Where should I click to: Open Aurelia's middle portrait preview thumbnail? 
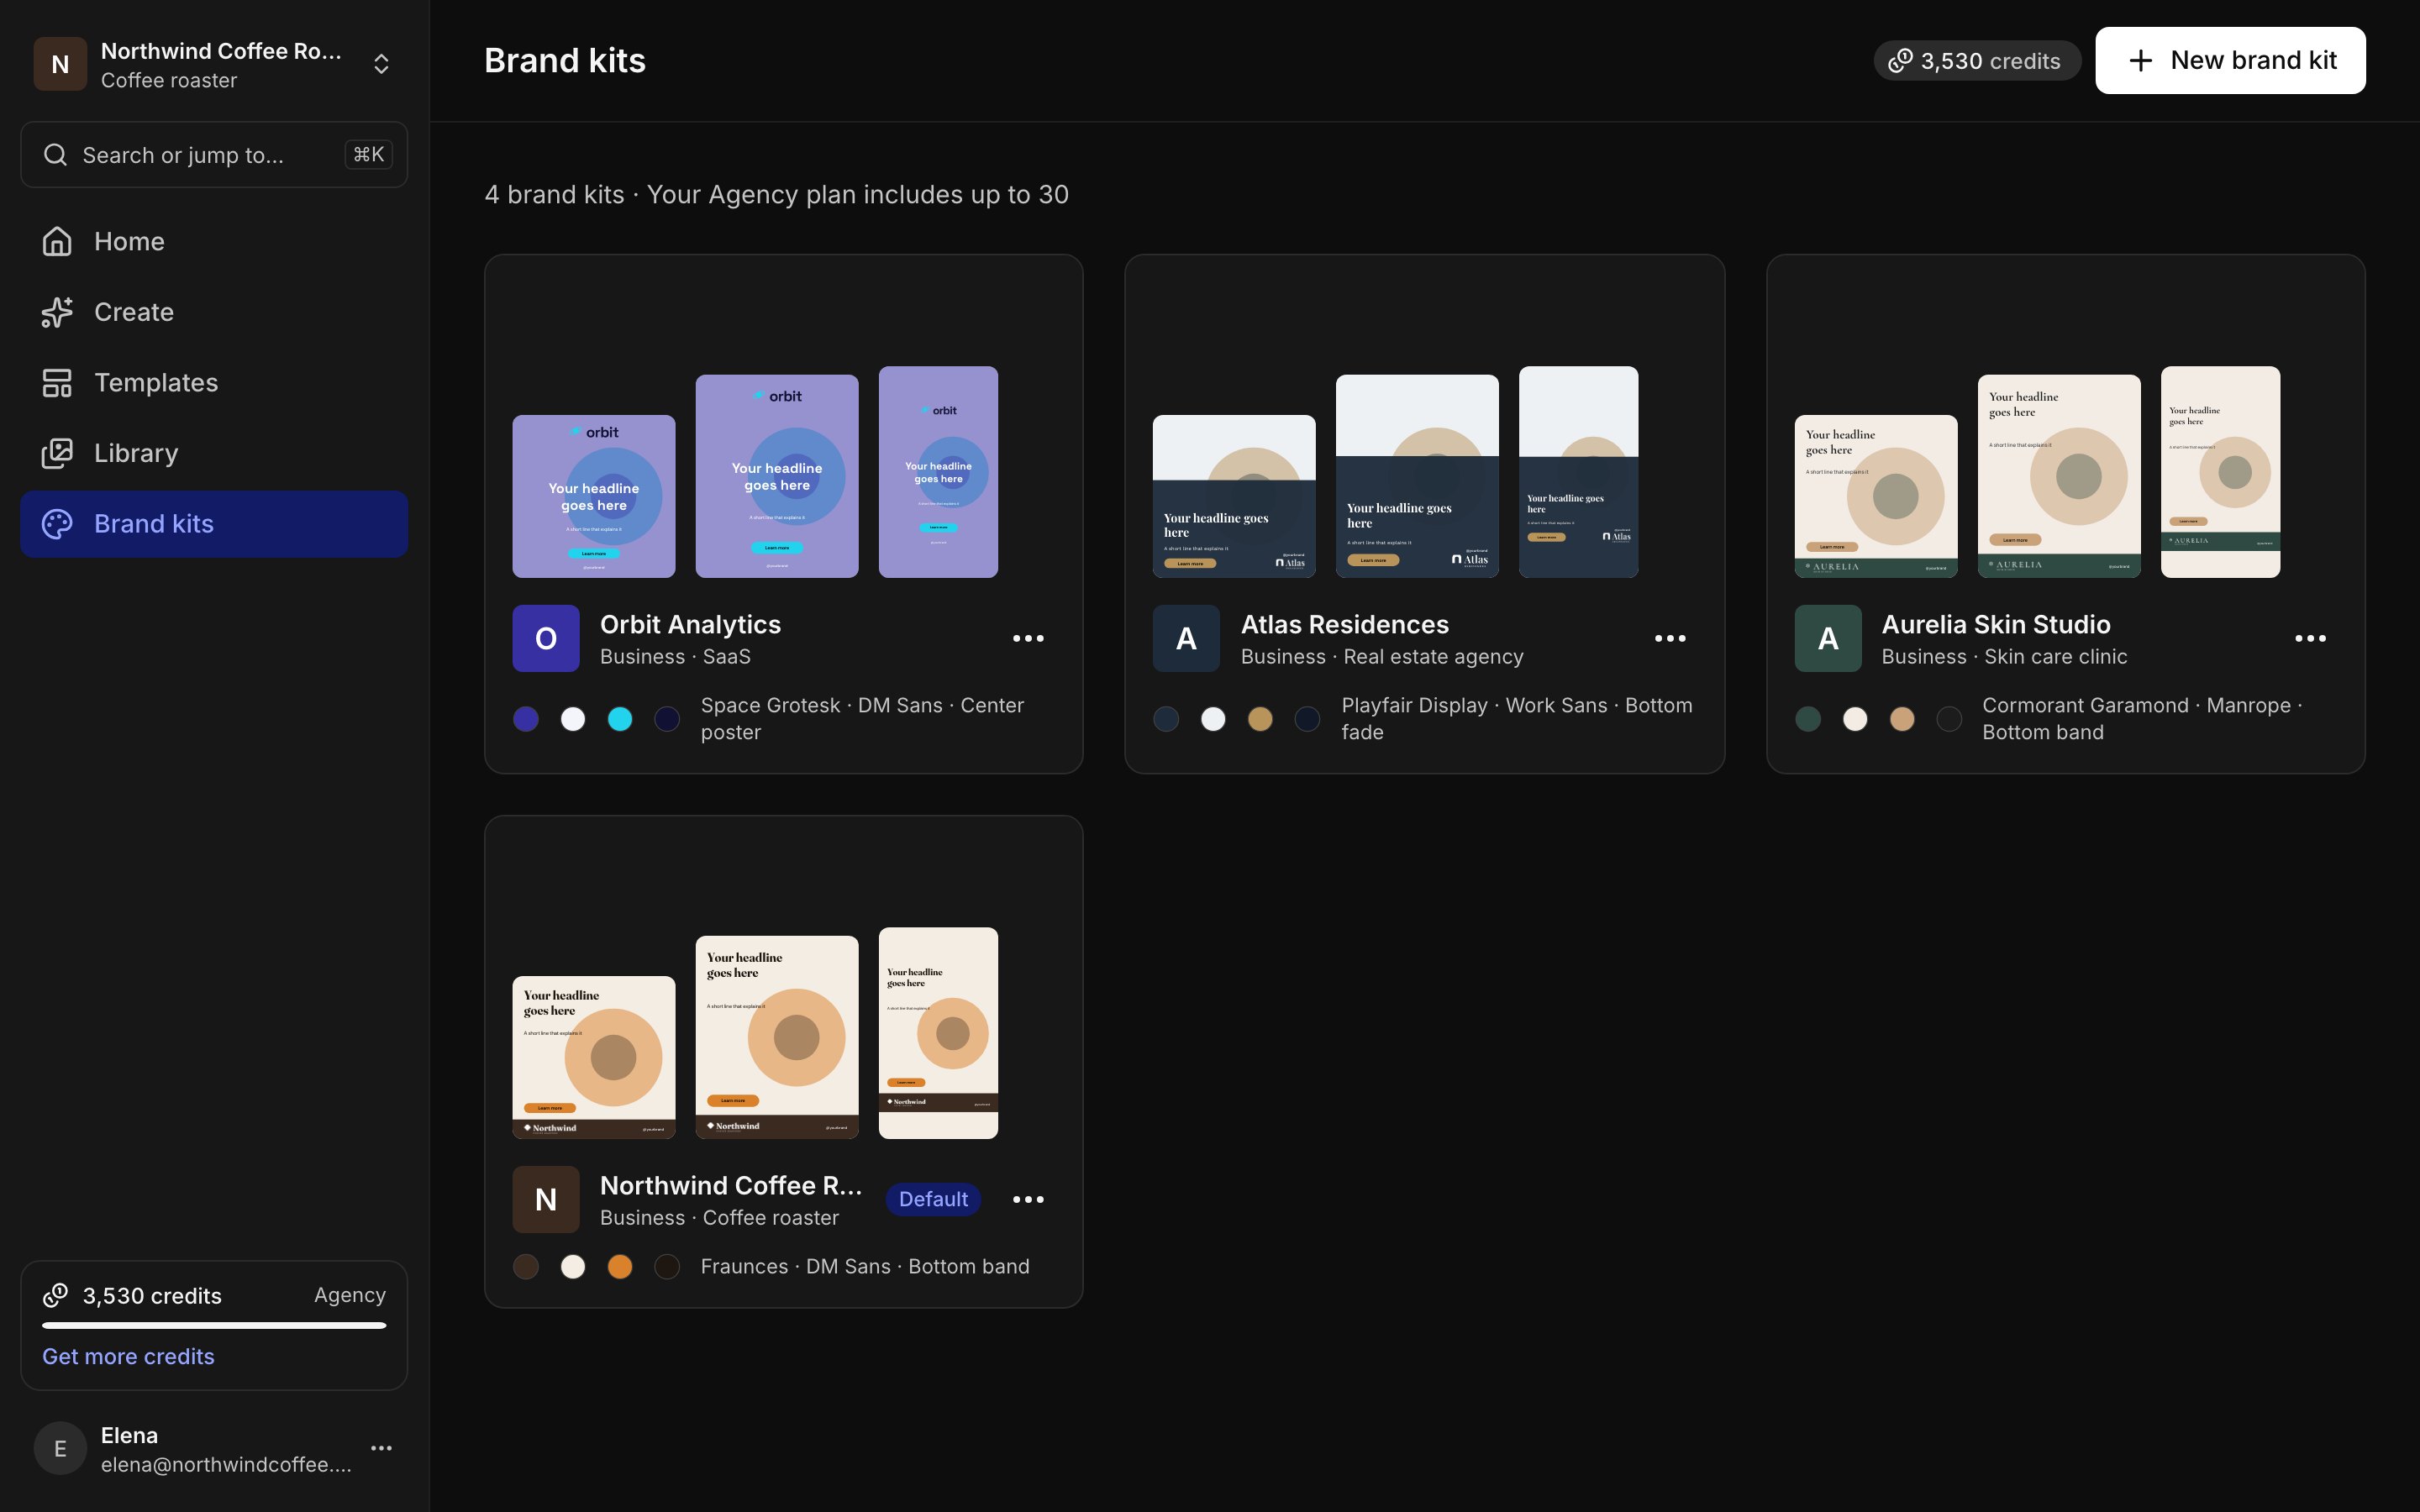point(2059,476)
